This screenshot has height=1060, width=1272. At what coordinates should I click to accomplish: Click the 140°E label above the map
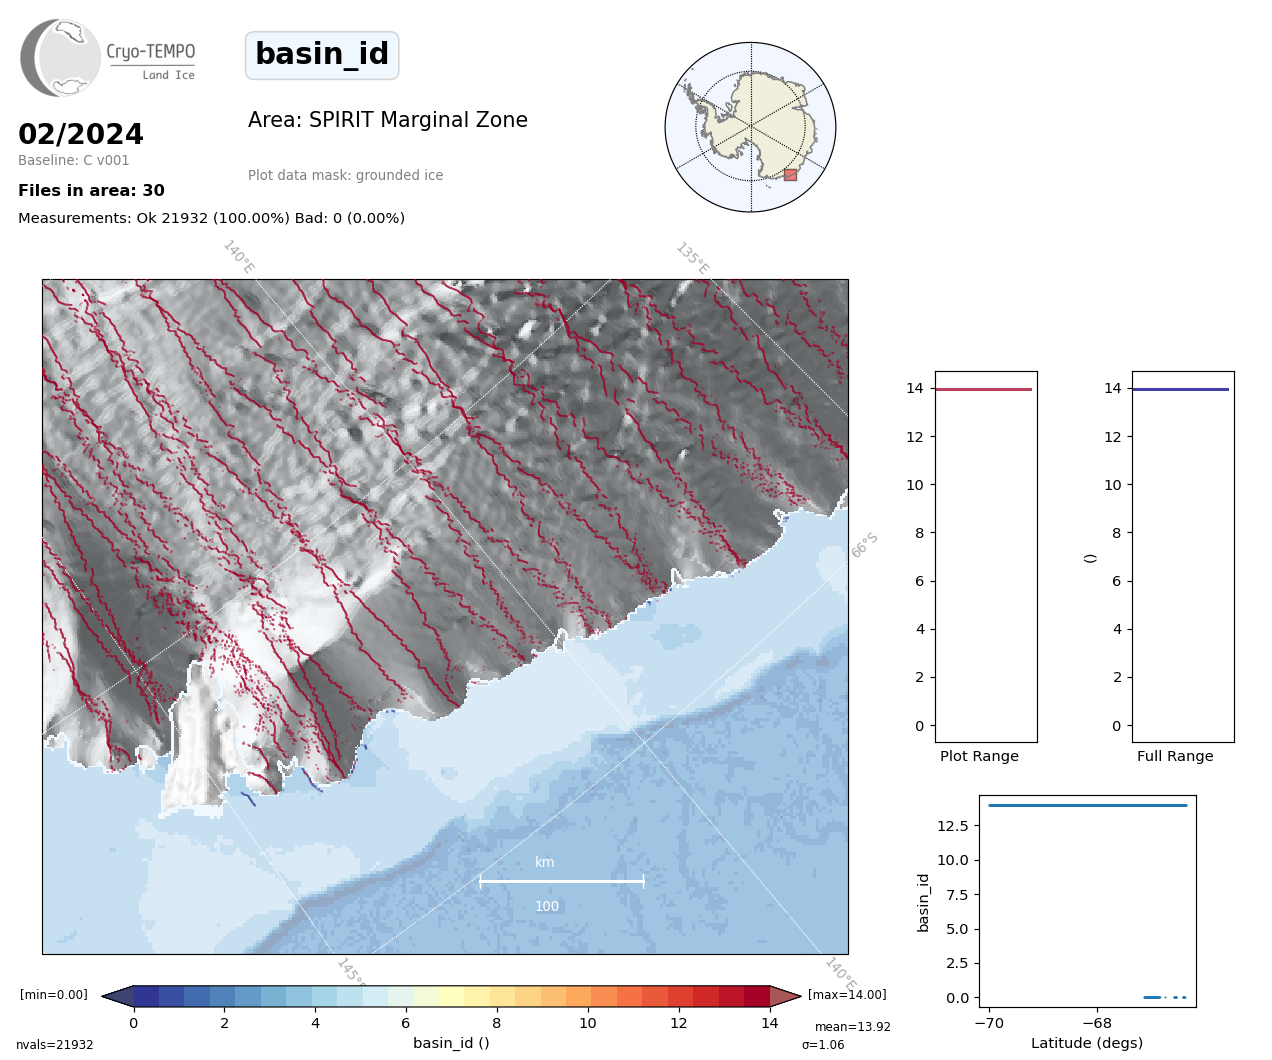[x=239, y=257]
